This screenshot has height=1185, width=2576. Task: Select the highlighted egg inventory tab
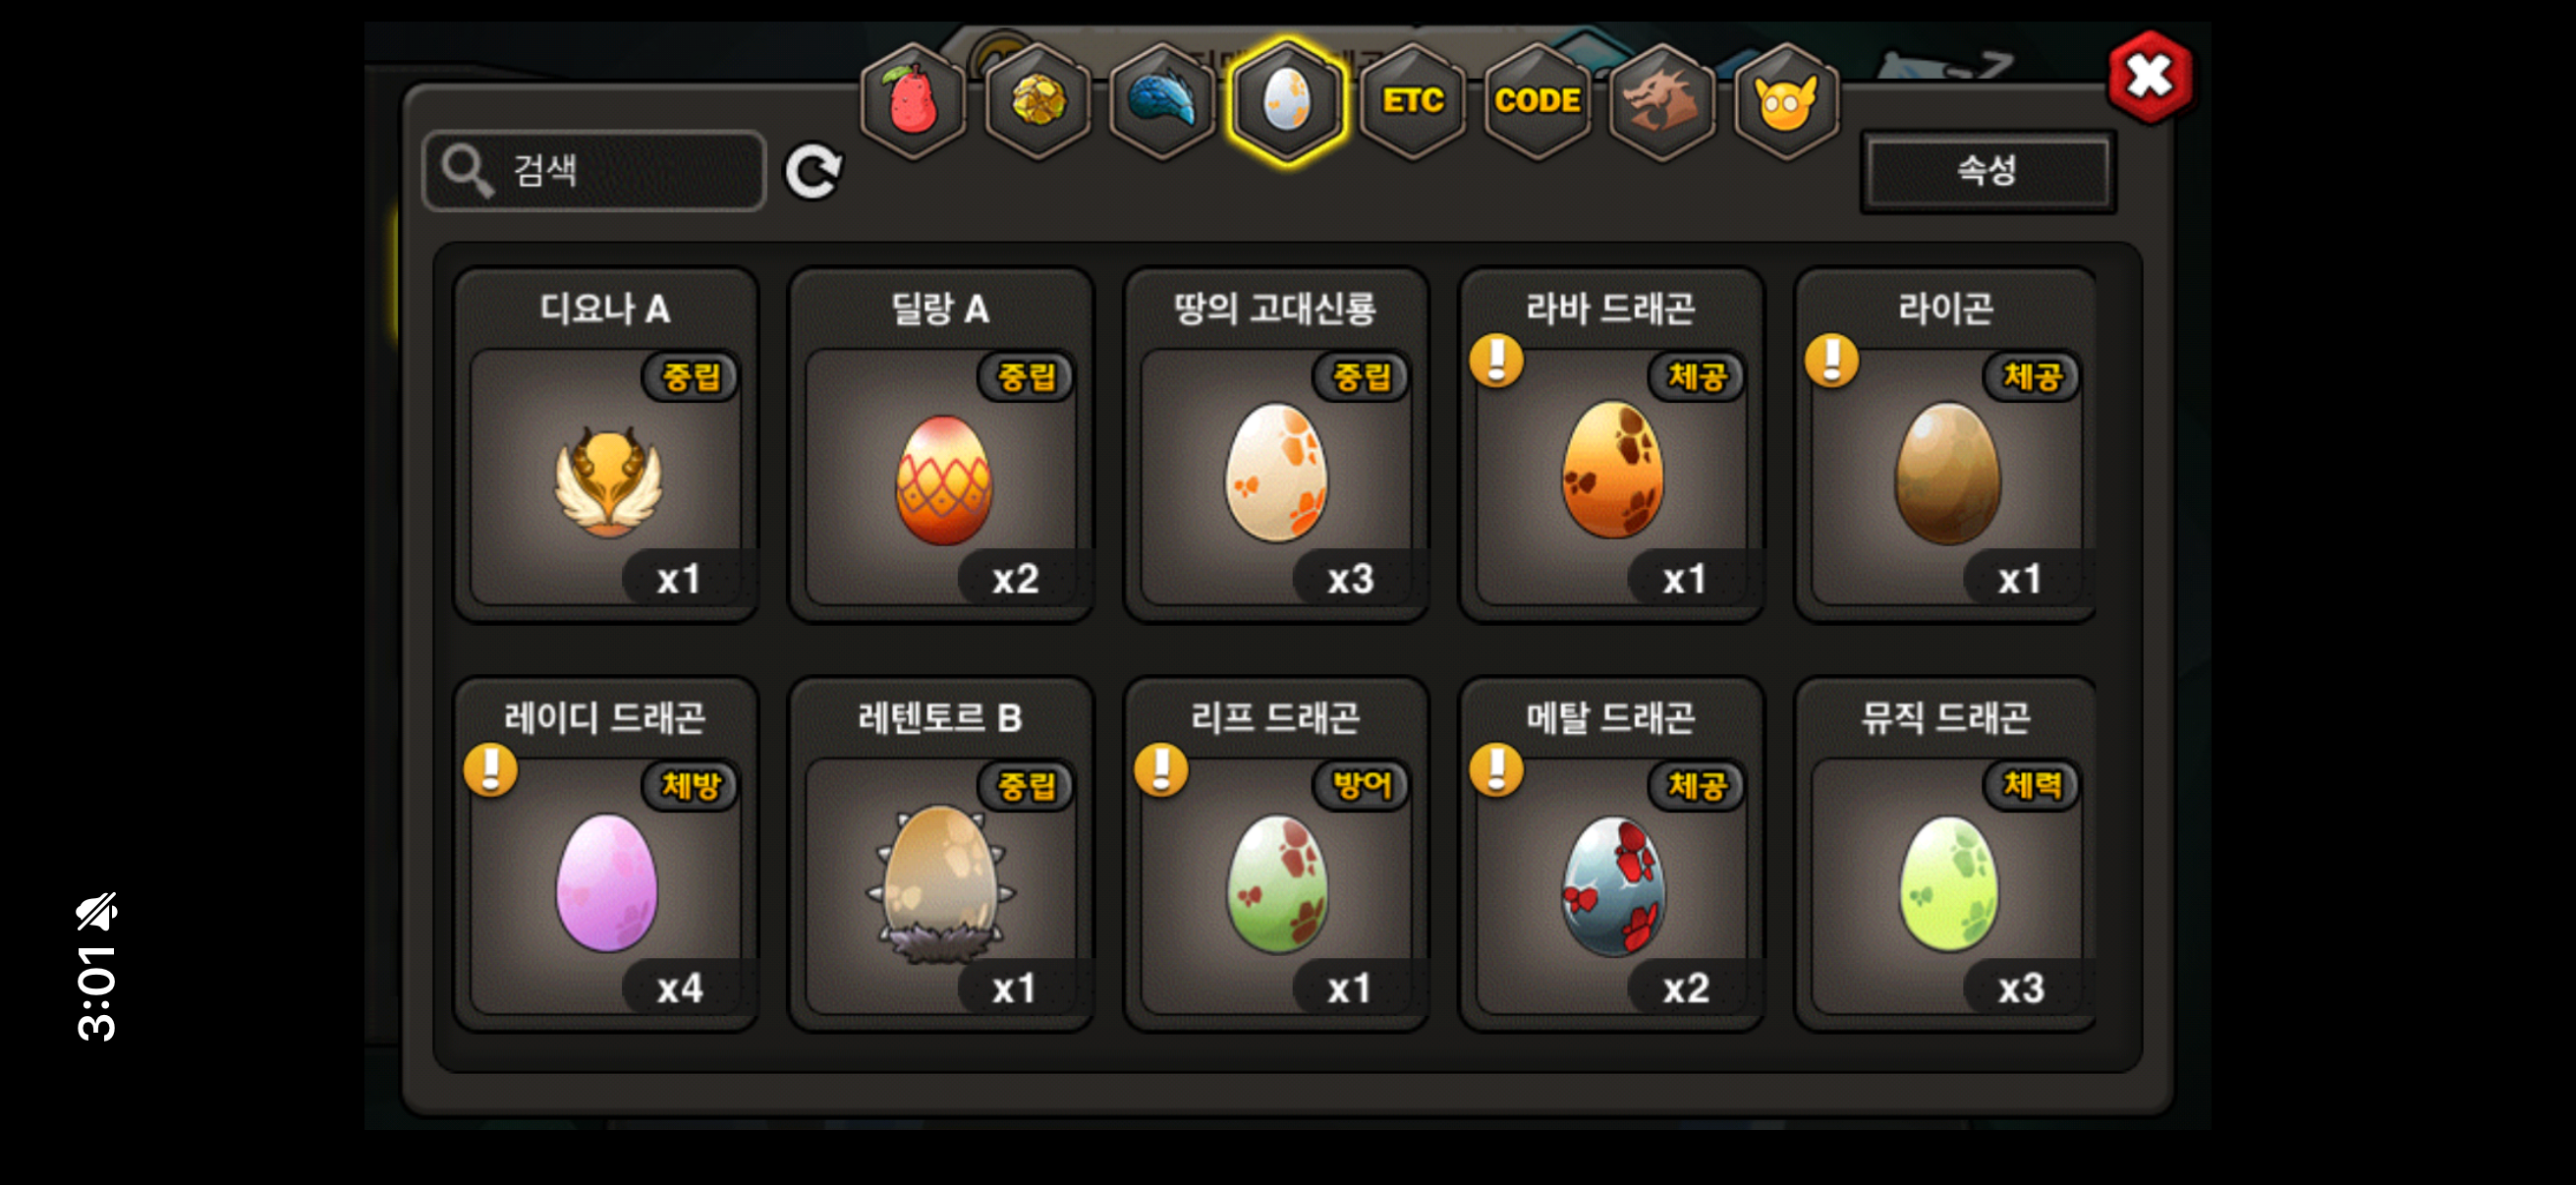click(1287, 101)
